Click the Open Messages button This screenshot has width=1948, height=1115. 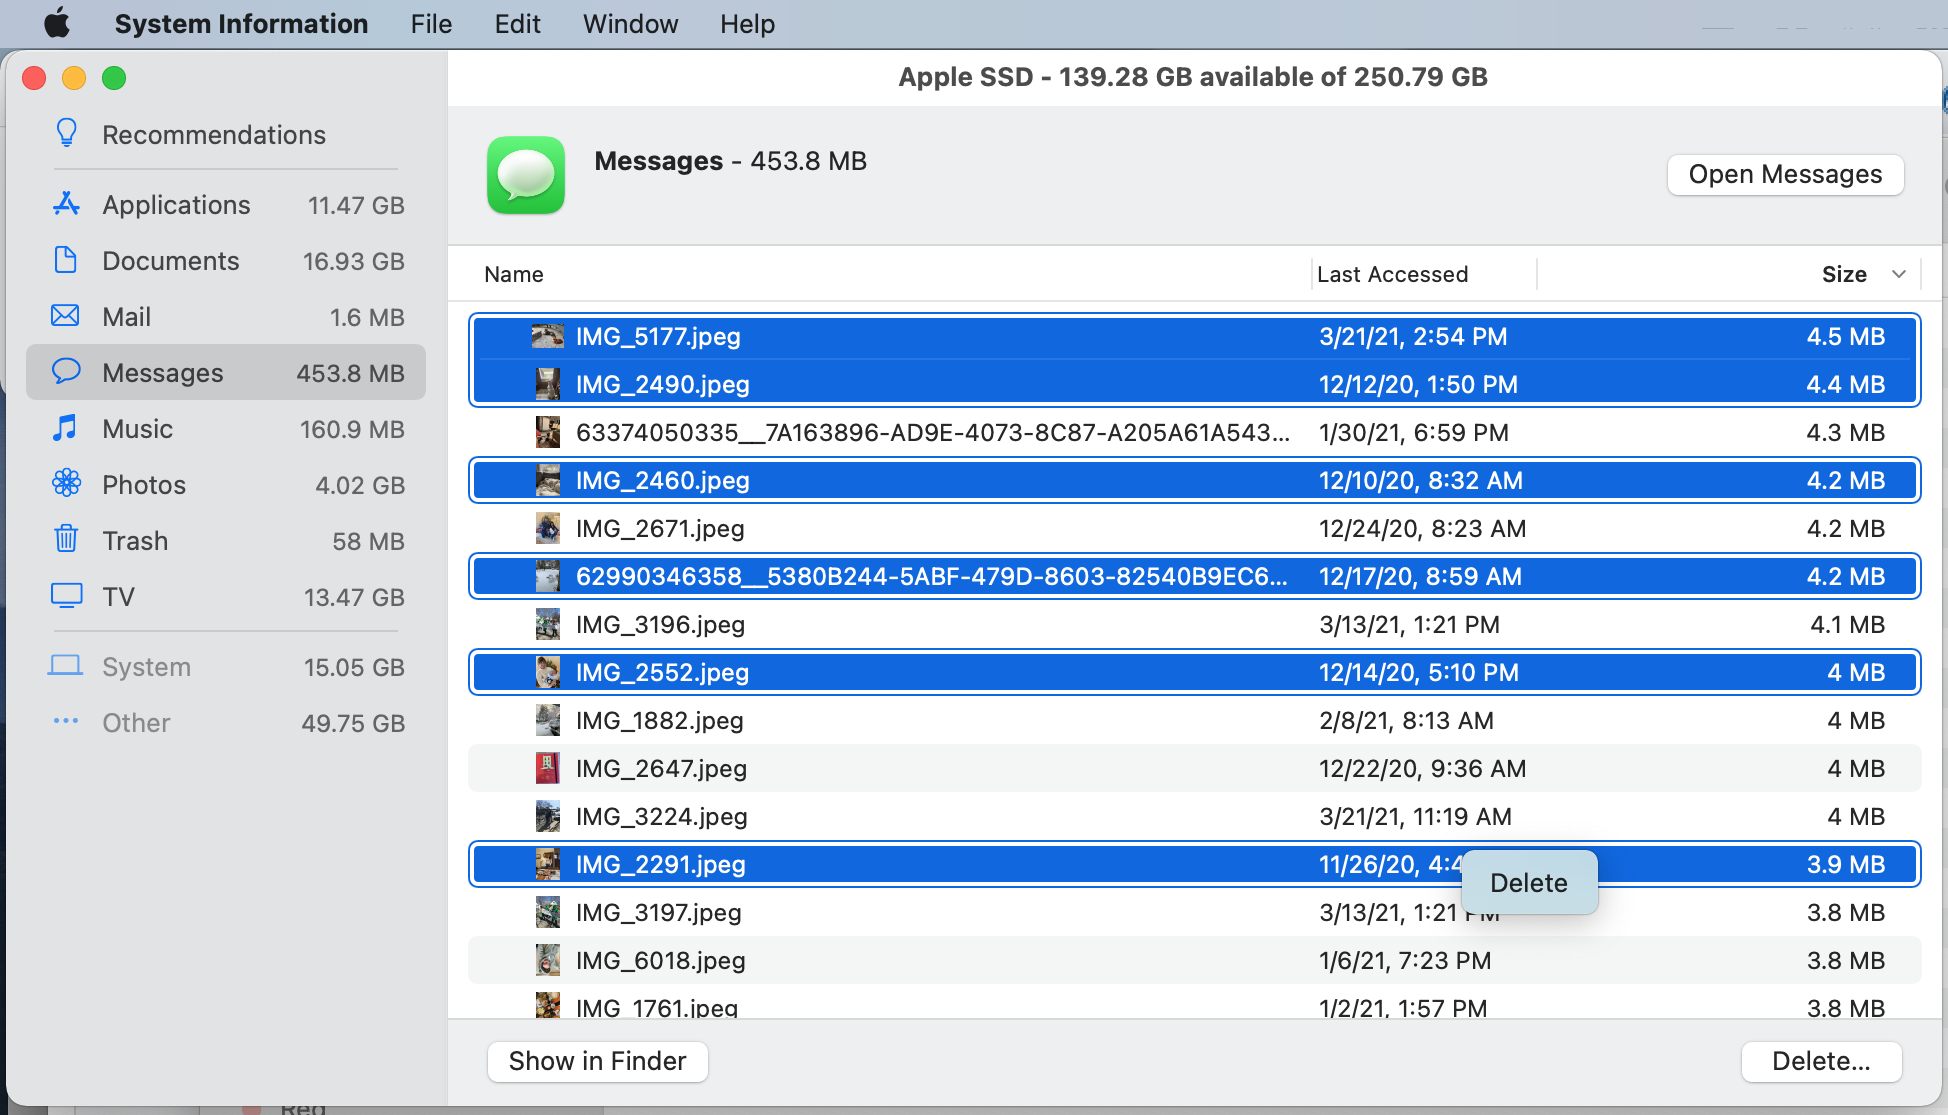pyautogui.click(x=1785, y=174)
